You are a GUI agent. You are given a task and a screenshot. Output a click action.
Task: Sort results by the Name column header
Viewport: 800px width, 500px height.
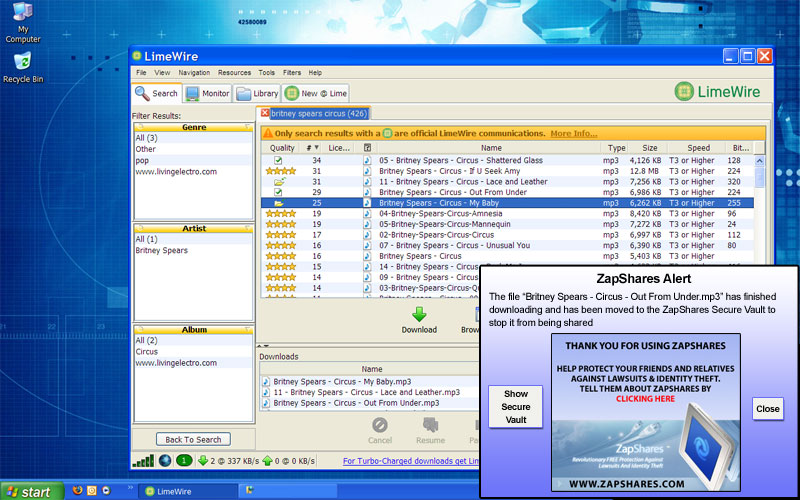[491, 148]
